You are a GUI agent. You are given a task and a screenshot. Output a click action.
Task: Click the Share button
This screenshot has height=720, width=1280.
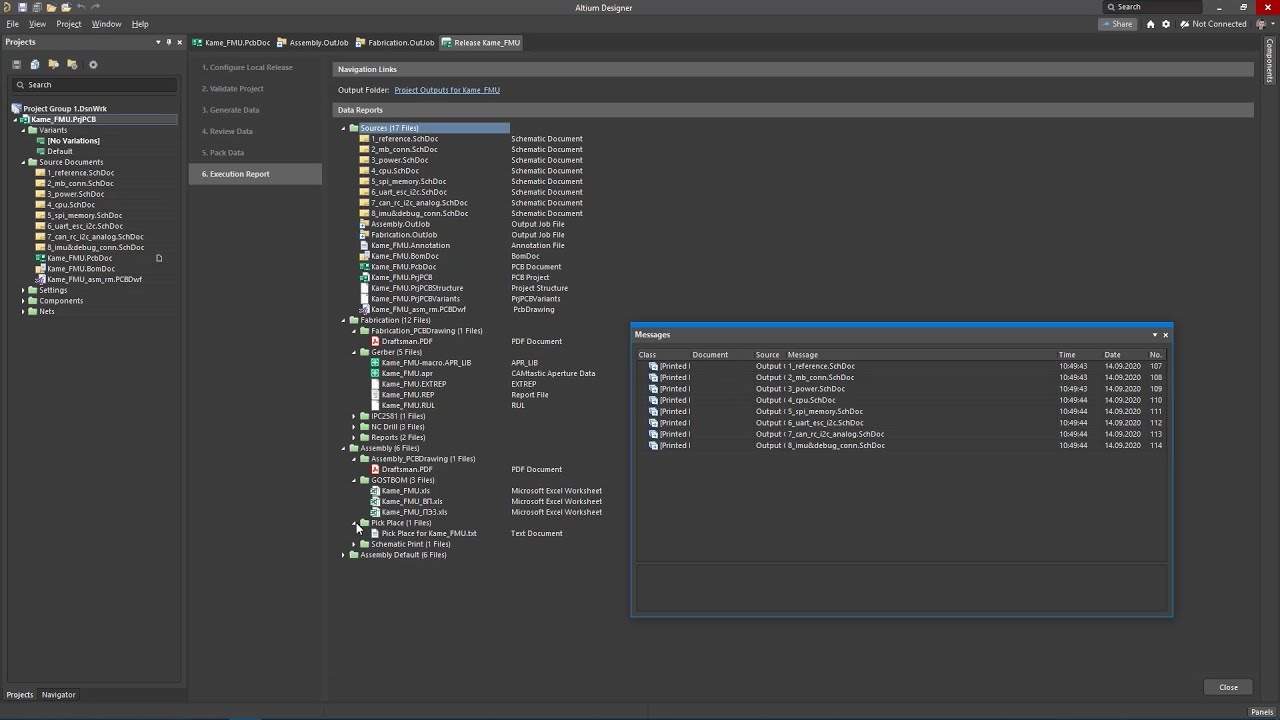(x=1117, y=24)
